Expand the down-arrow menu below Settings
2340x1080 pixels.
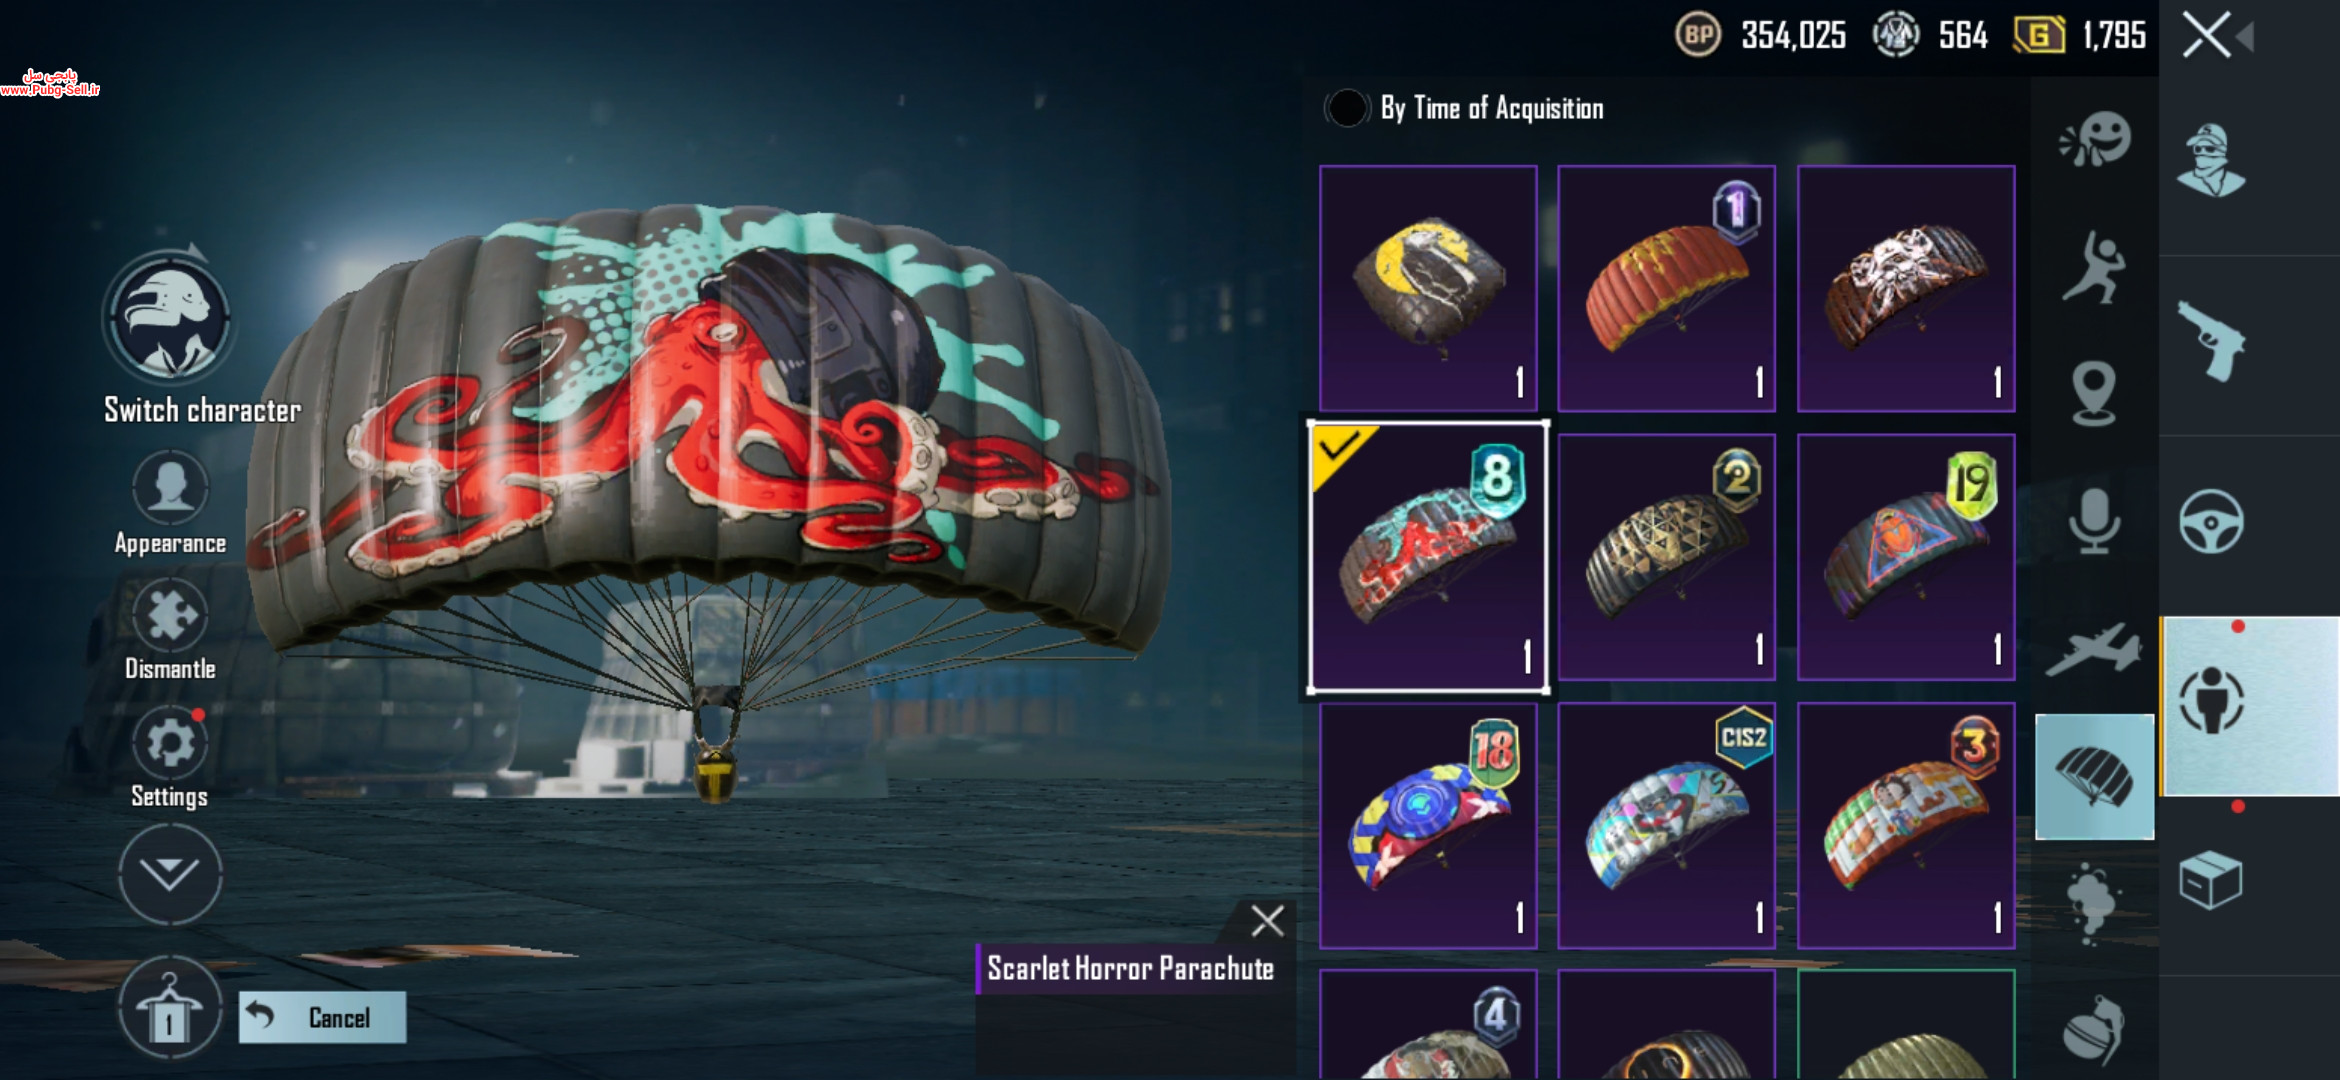click(x=169, y=875)
